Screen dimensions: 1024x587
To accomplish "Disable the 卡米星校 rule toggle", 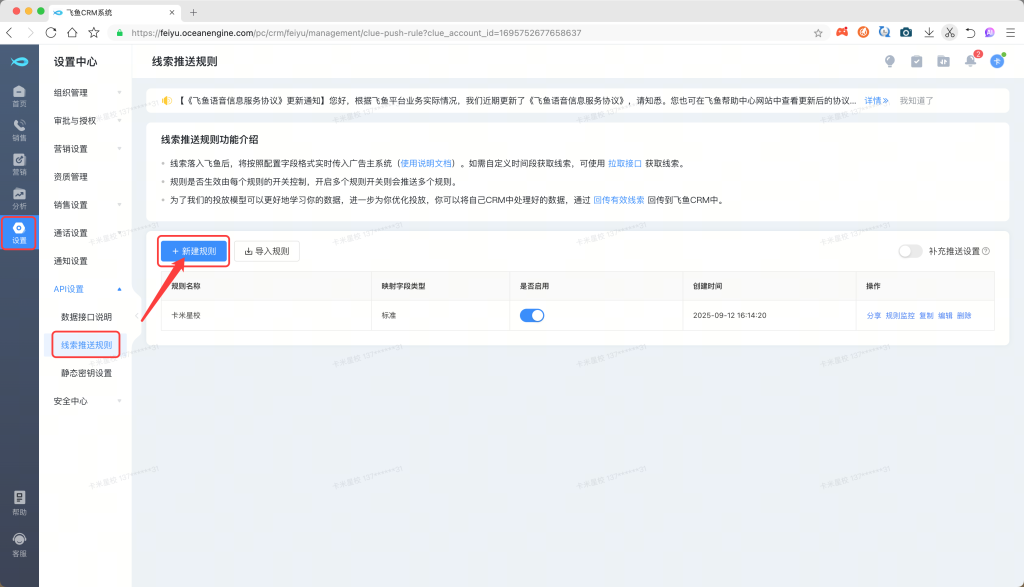I will tap(532, 315).
